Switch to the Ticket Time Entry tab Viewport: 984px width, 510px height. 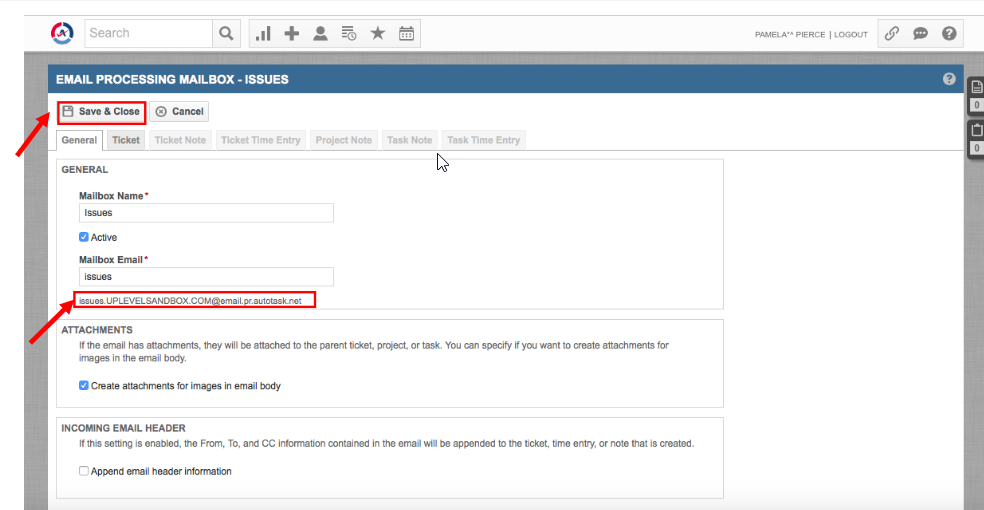260,141
